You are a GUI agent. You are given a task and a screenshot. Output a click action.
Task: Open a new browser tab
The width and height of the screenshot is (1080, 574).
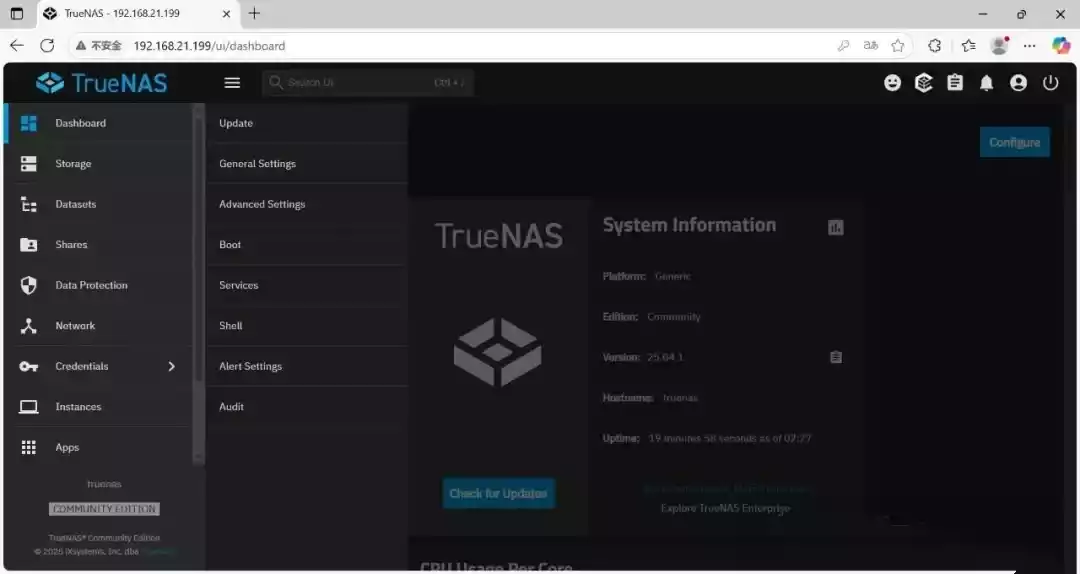(x=254, y=13)
